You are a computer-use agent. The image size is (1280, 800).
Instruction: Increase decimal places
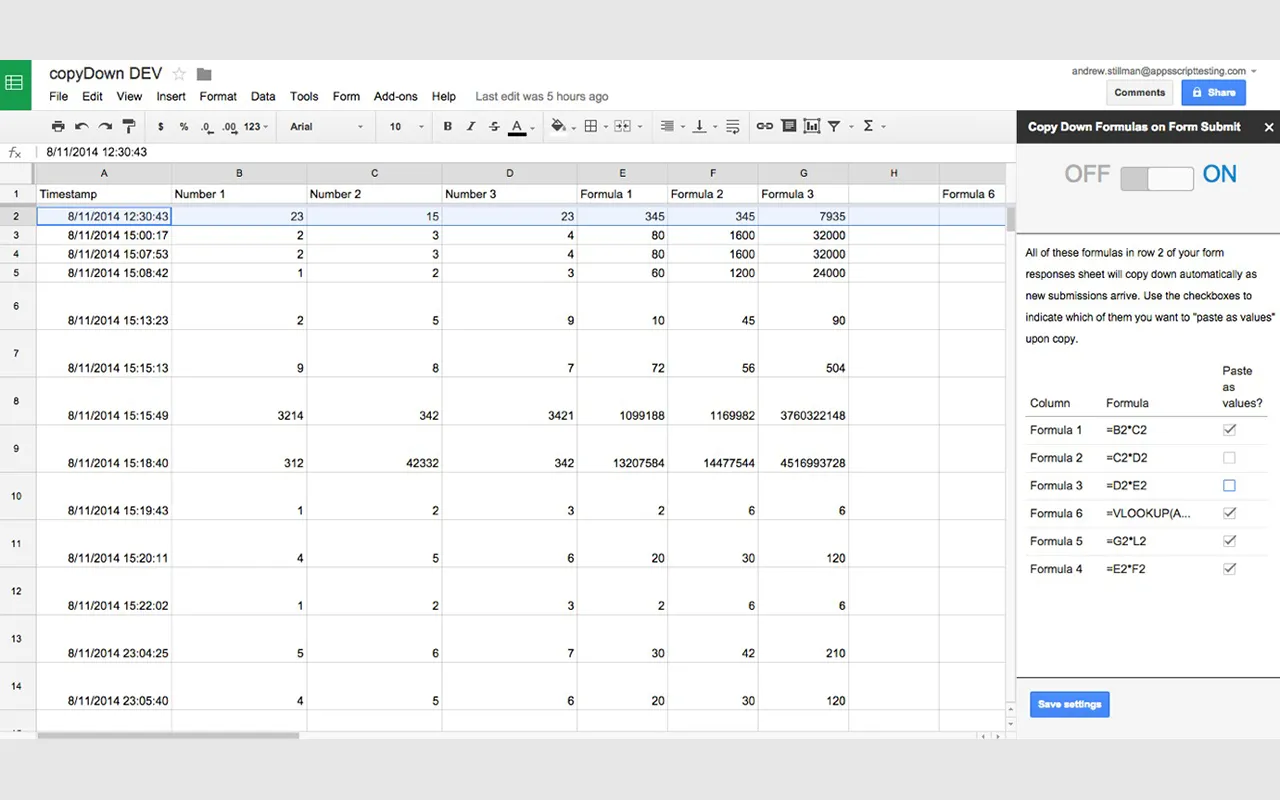229,127
